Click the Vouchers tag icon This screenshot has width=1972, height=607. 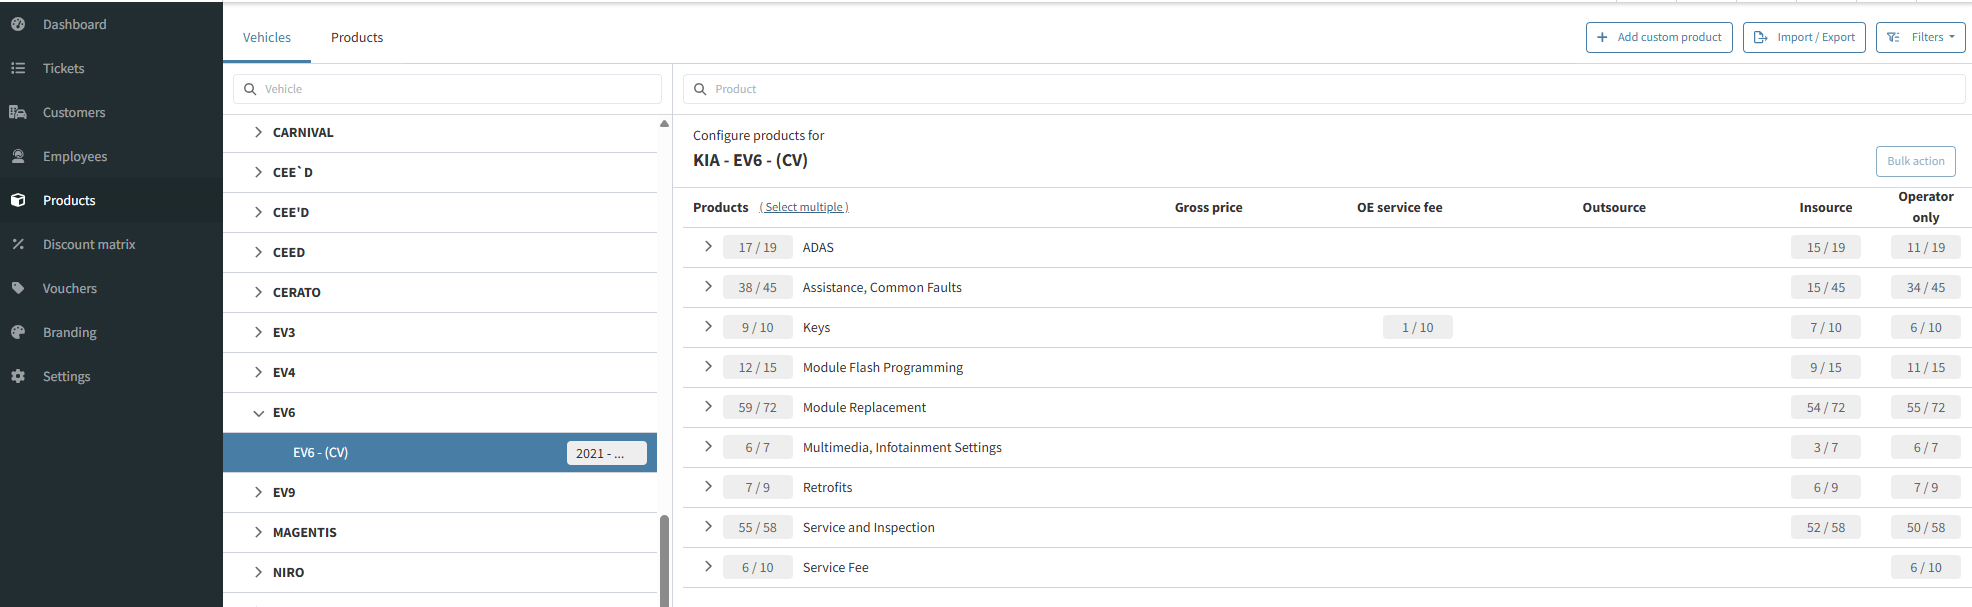click(18, 288)
